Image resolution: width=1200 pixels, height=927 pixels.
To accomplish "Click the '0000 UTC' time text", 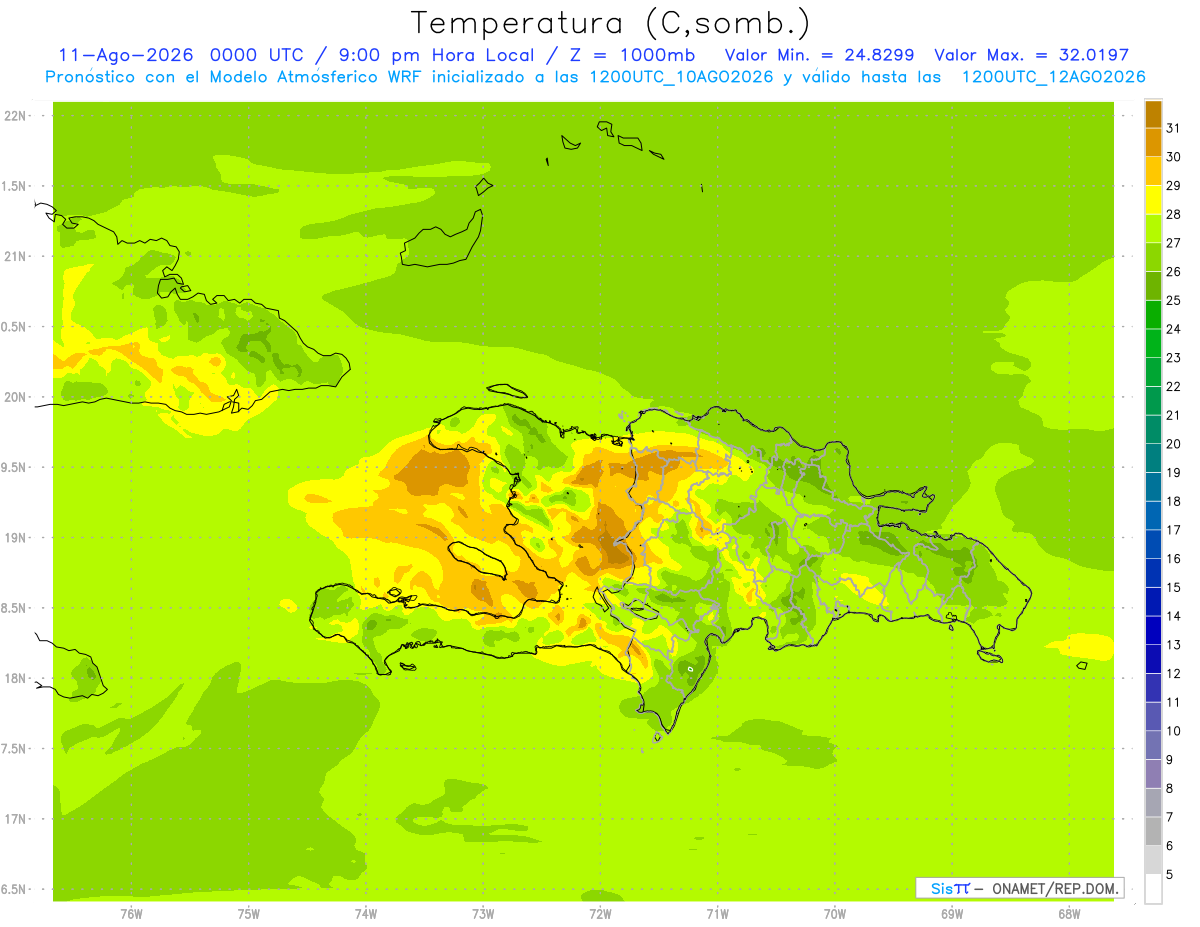I will [258, 55].
